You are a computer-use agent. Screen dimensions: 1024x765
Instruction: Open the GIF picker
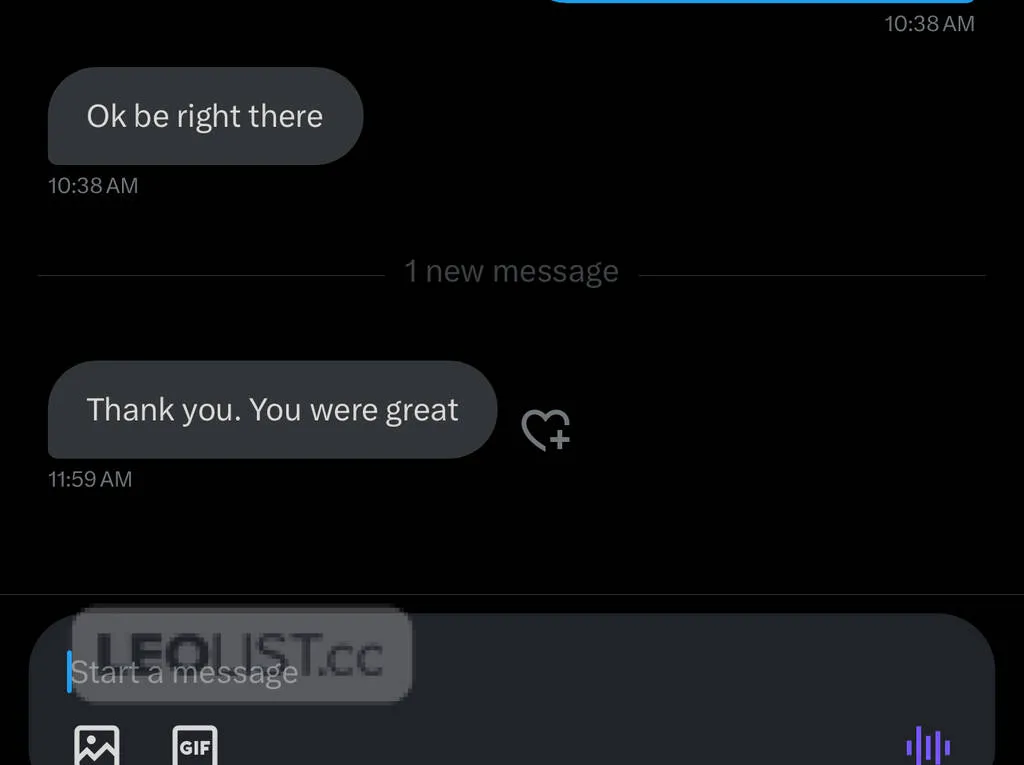195,745
